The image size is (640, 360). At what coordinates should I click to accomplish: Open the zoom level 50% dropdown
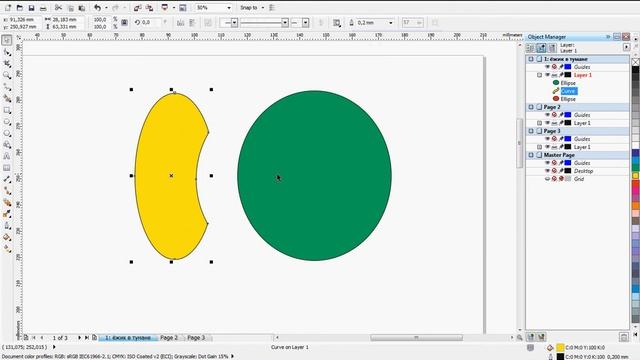pyautogui.click(x=229, y=8)
